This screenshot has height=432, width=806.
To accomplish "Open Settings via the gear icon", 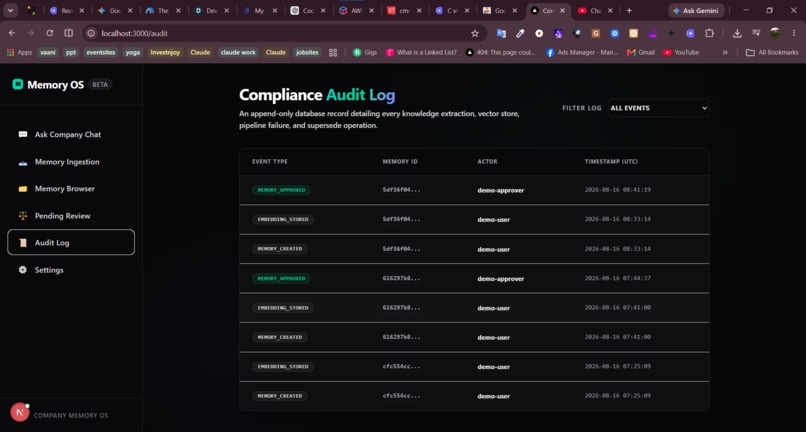I will tap(23, 269).
